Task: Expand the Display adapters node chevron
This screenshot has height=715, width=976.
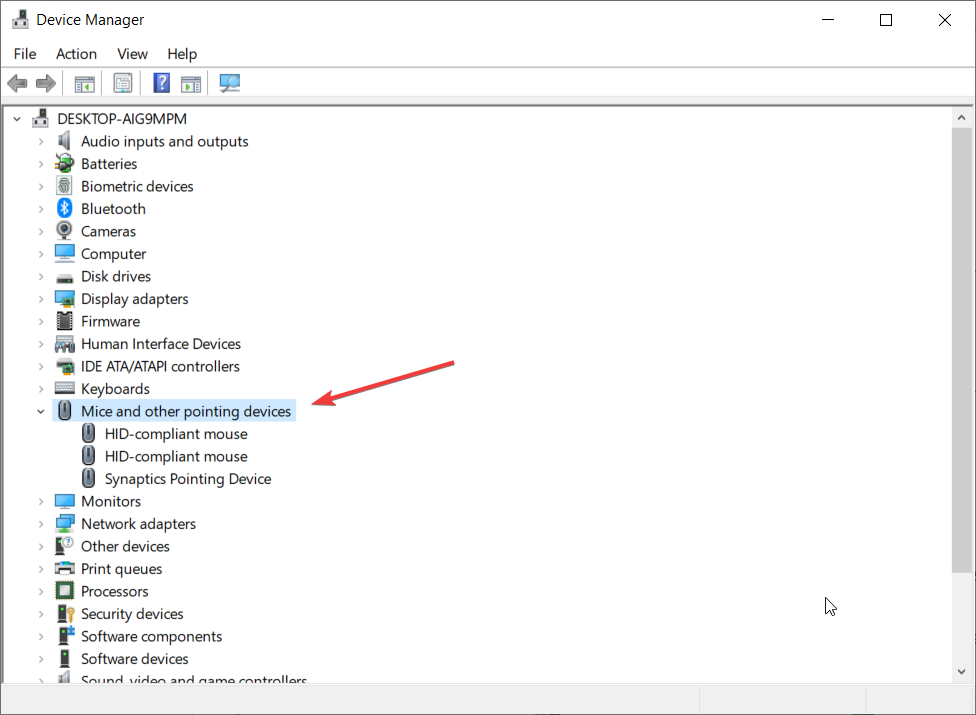Action: pyautogui.click(x=41, y=299)
